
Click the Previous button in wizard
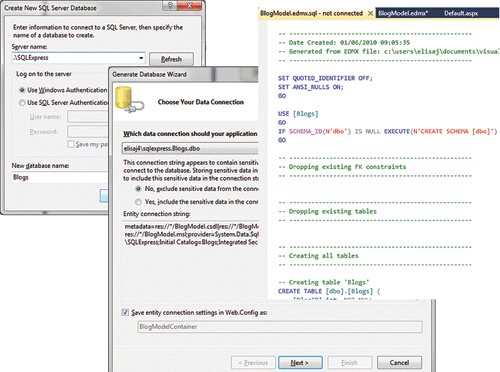point(253,363)
